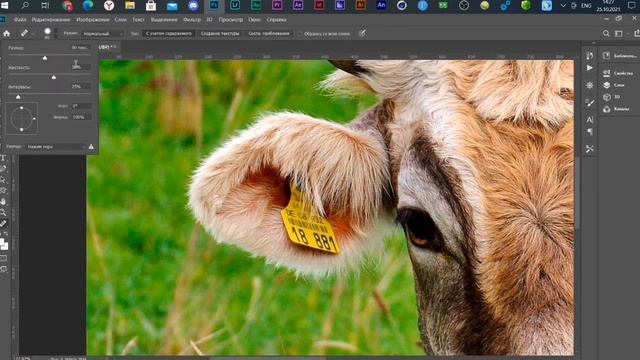Open the History panel icon
Viewport: 640px width, 360px height.
[589, 56]
